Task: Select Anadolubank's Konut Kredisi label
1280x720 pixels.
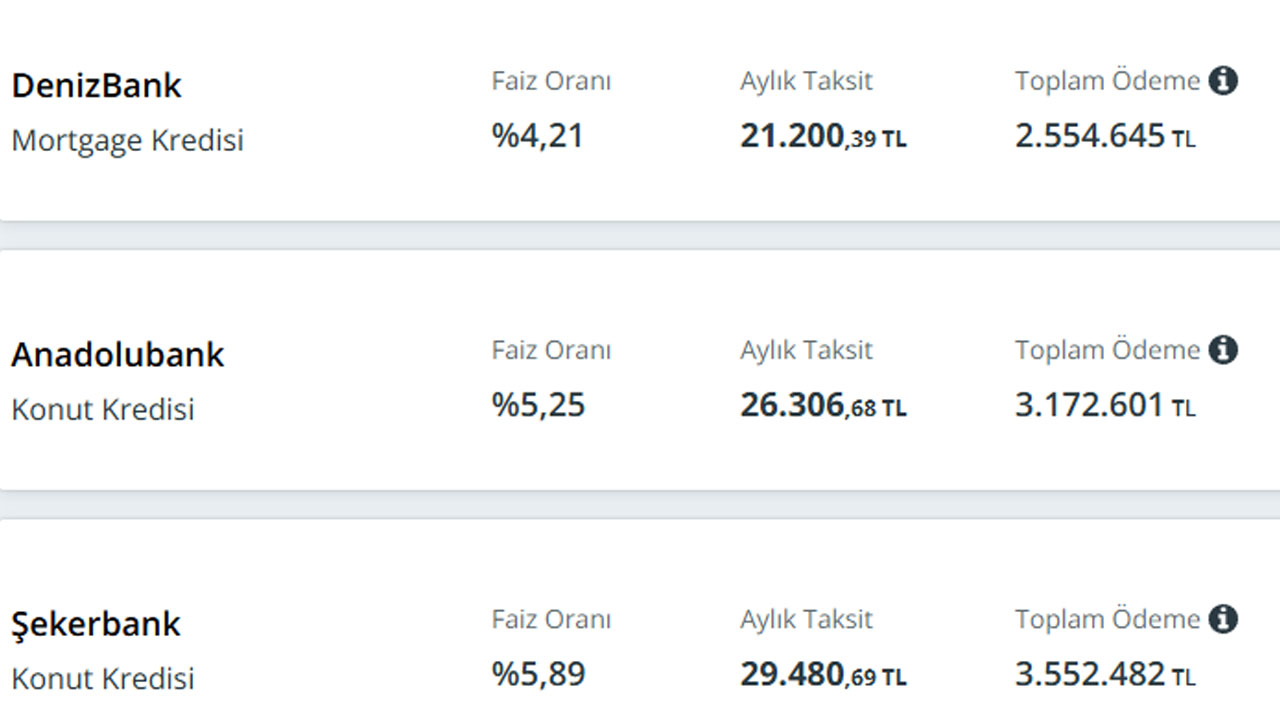Action: click(x=103, y=409)
